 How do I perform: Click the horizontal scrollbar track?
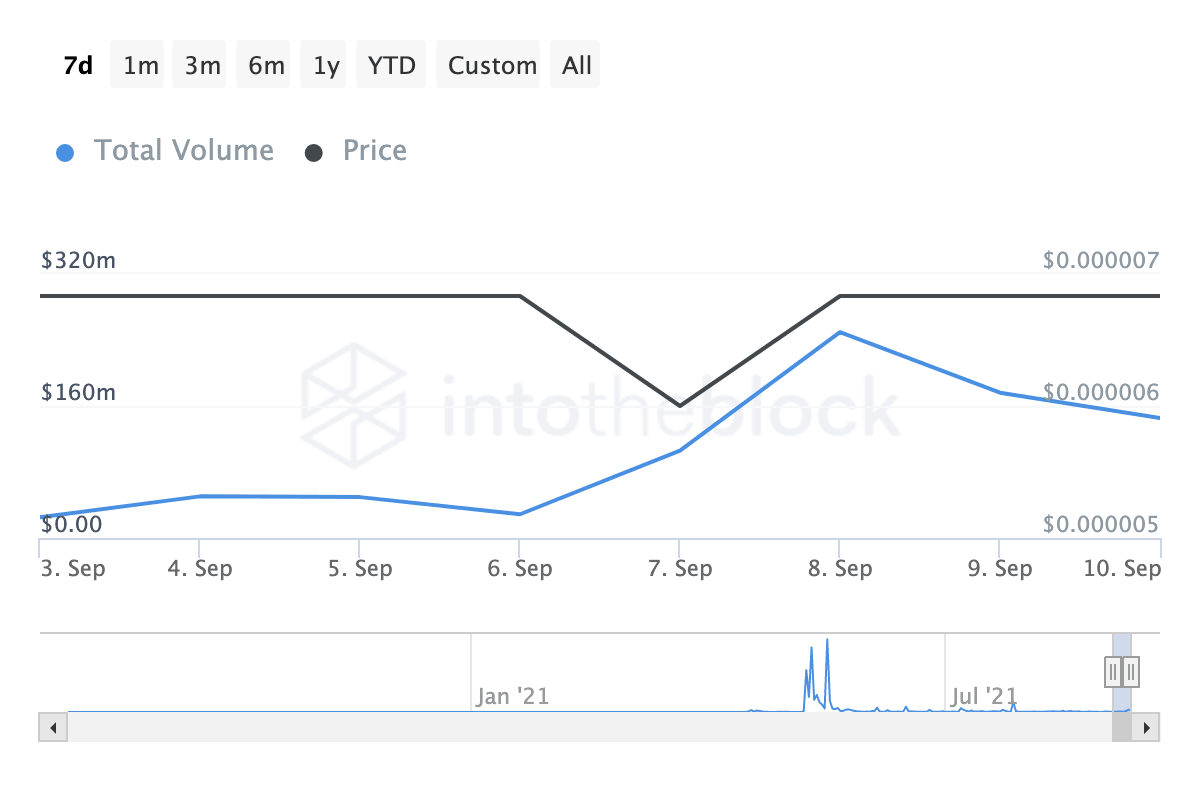600,727
